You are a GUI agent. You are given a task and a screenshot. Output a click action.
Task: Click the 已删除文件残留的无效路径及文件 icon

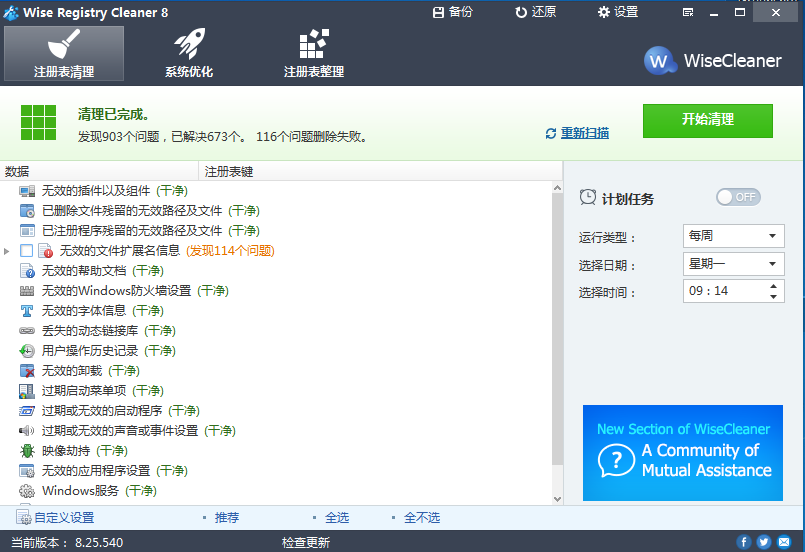(x=27, y=211)
